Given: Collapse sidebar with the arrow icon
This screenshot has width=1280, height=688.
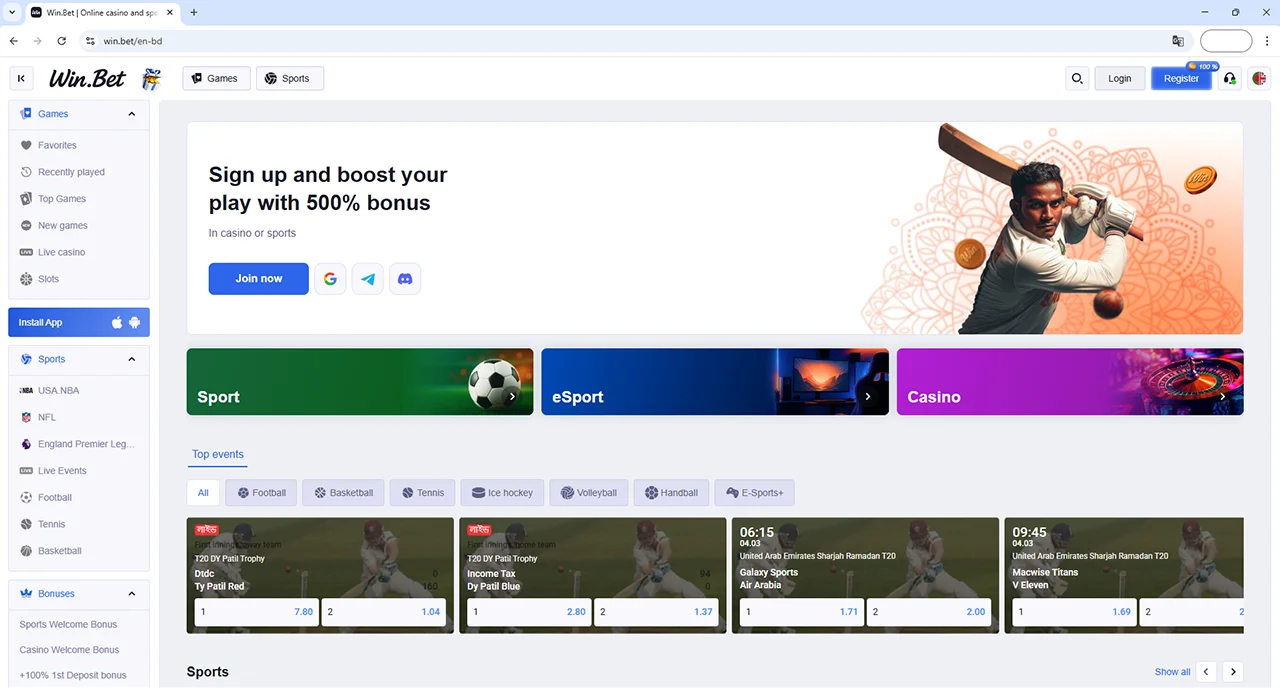Looking at the screenshot, I should (21, 78).
